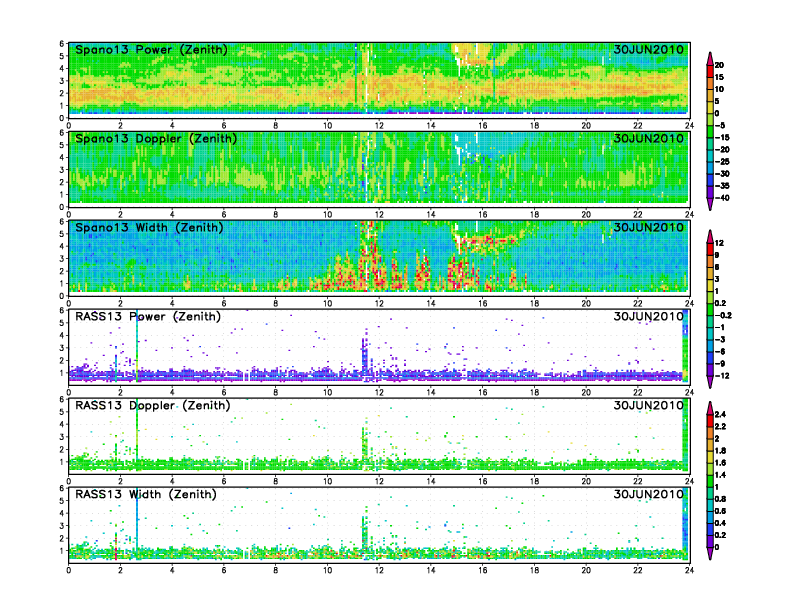The height and width of the screenshot is (612, 792).
Task: Click the 'RASS13 Doppler (Zenith)' panel title
Action: 152,405
